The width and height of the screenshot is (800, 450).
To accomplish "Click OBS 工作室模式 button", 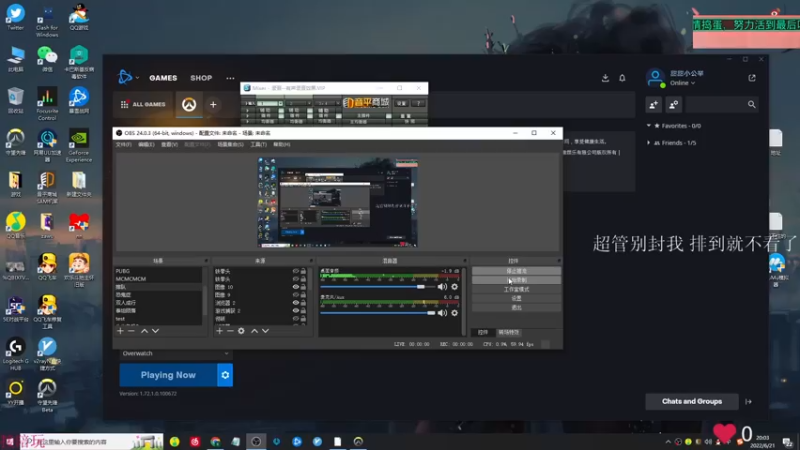I will [516, 289].
